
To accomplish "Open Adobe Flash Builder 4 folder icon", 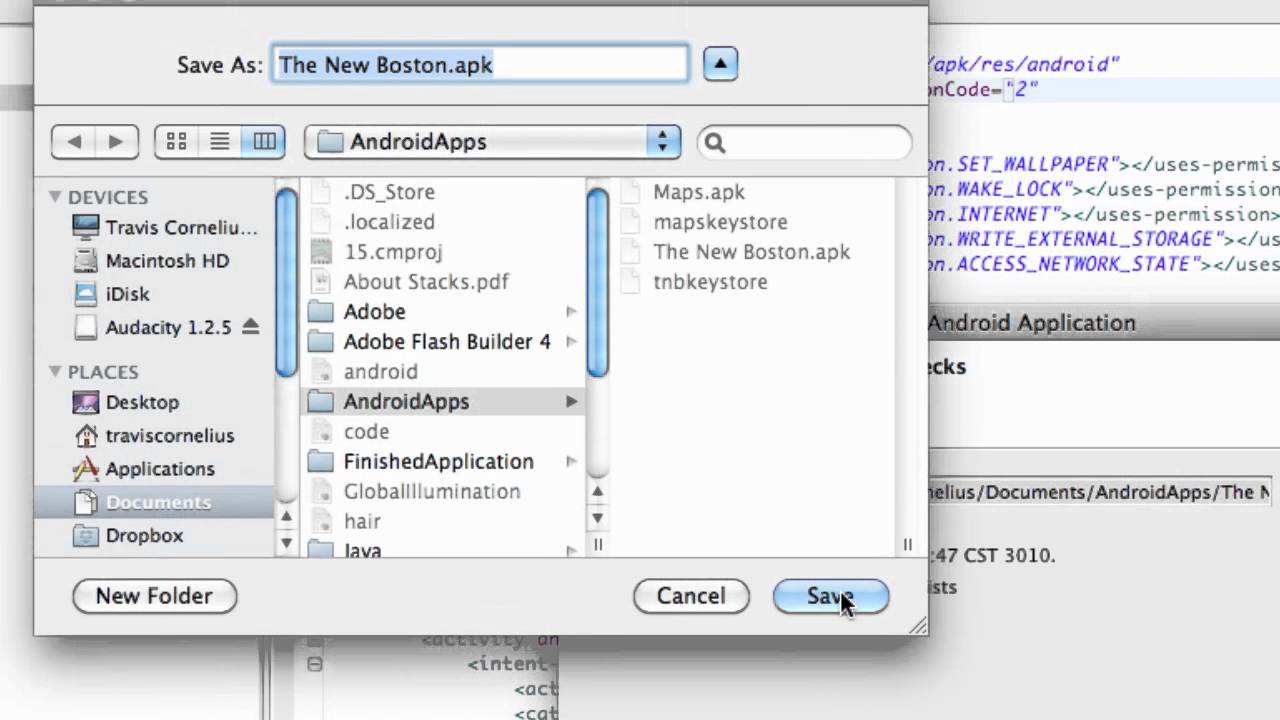I will coord(320,342).
